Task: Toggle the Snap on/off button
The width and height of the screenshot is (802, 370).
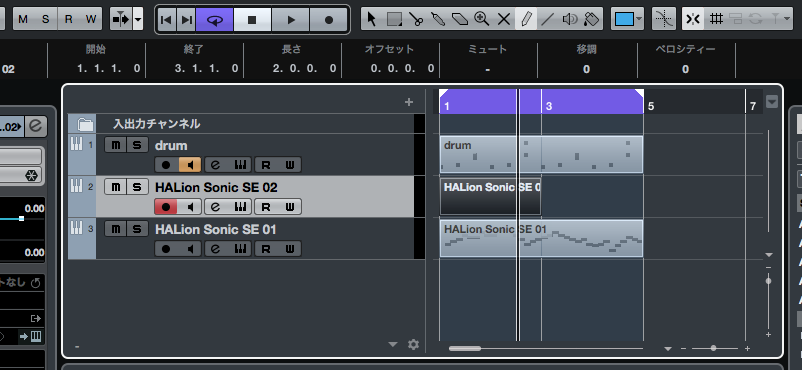Action: 693,19
